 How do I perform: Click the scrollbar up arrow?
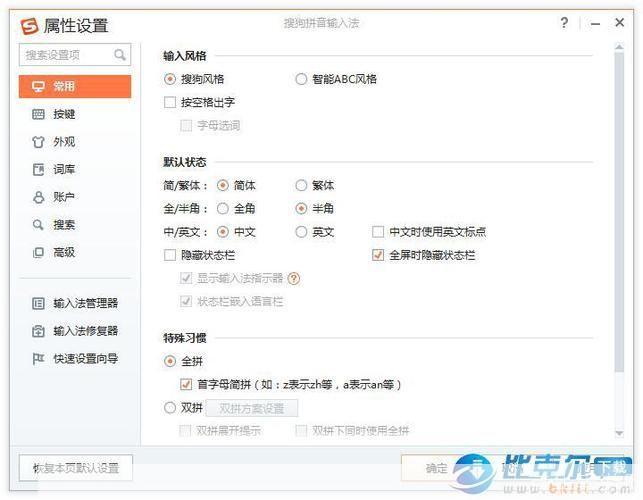[619, 47]
